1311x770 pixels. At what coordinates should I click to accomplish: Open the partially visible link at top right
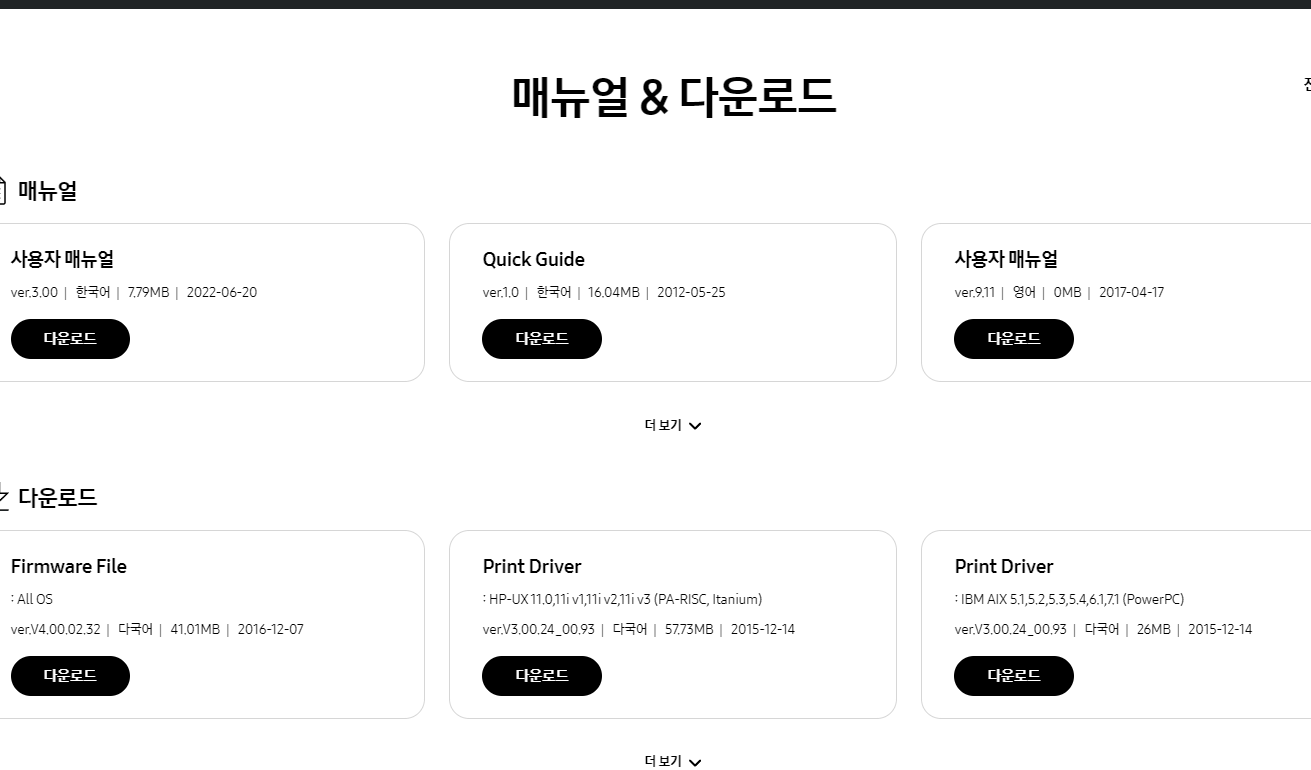coord(1305,84)
